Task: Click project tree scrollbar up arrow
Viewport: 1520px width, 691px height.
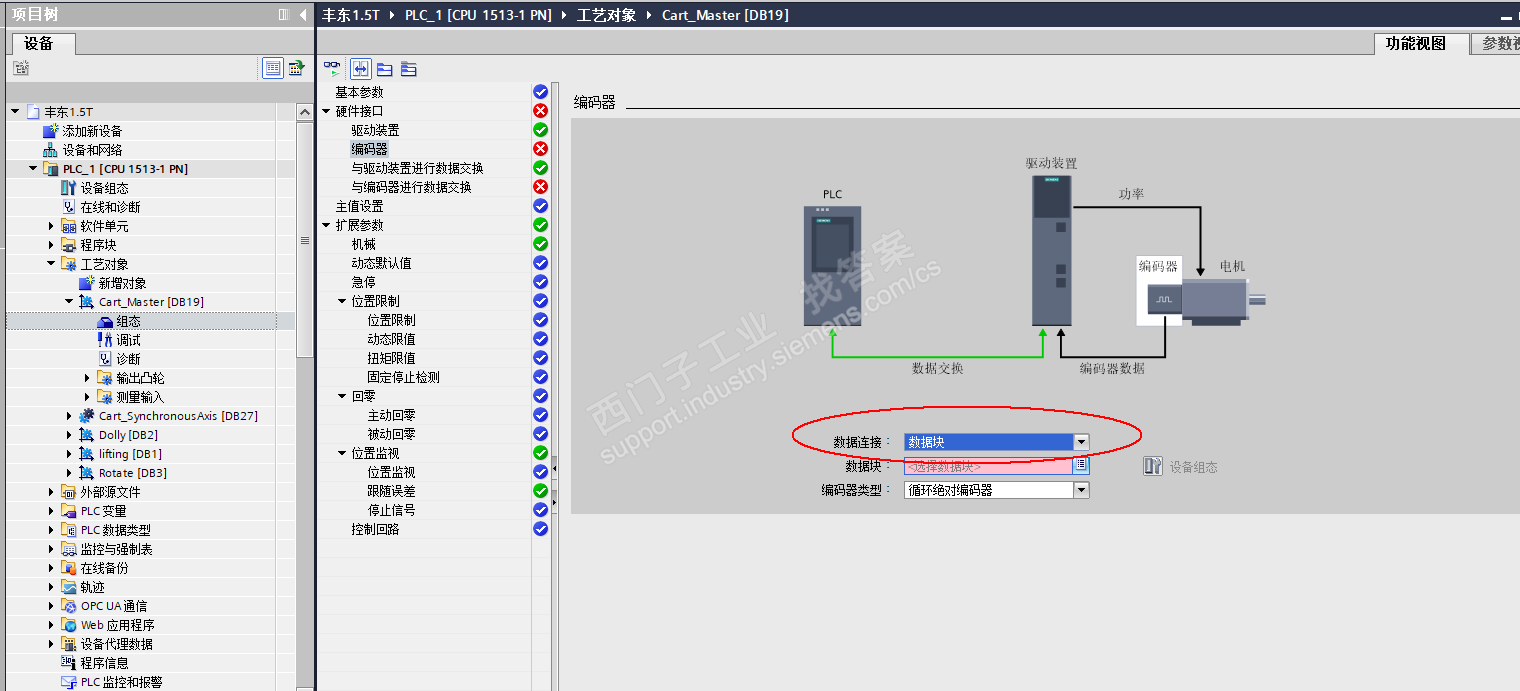Action: (x=305, y=112)
